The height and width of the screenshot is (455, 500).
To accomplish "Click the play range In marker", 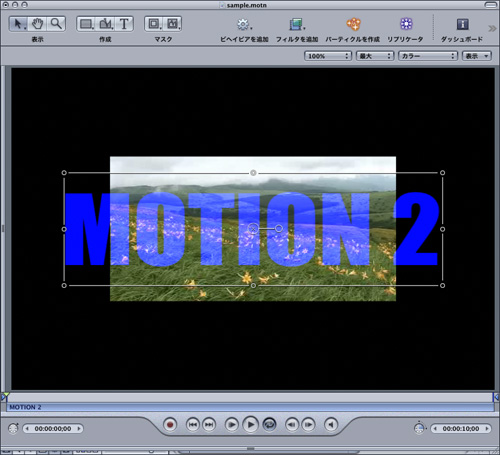I will 4,397.
